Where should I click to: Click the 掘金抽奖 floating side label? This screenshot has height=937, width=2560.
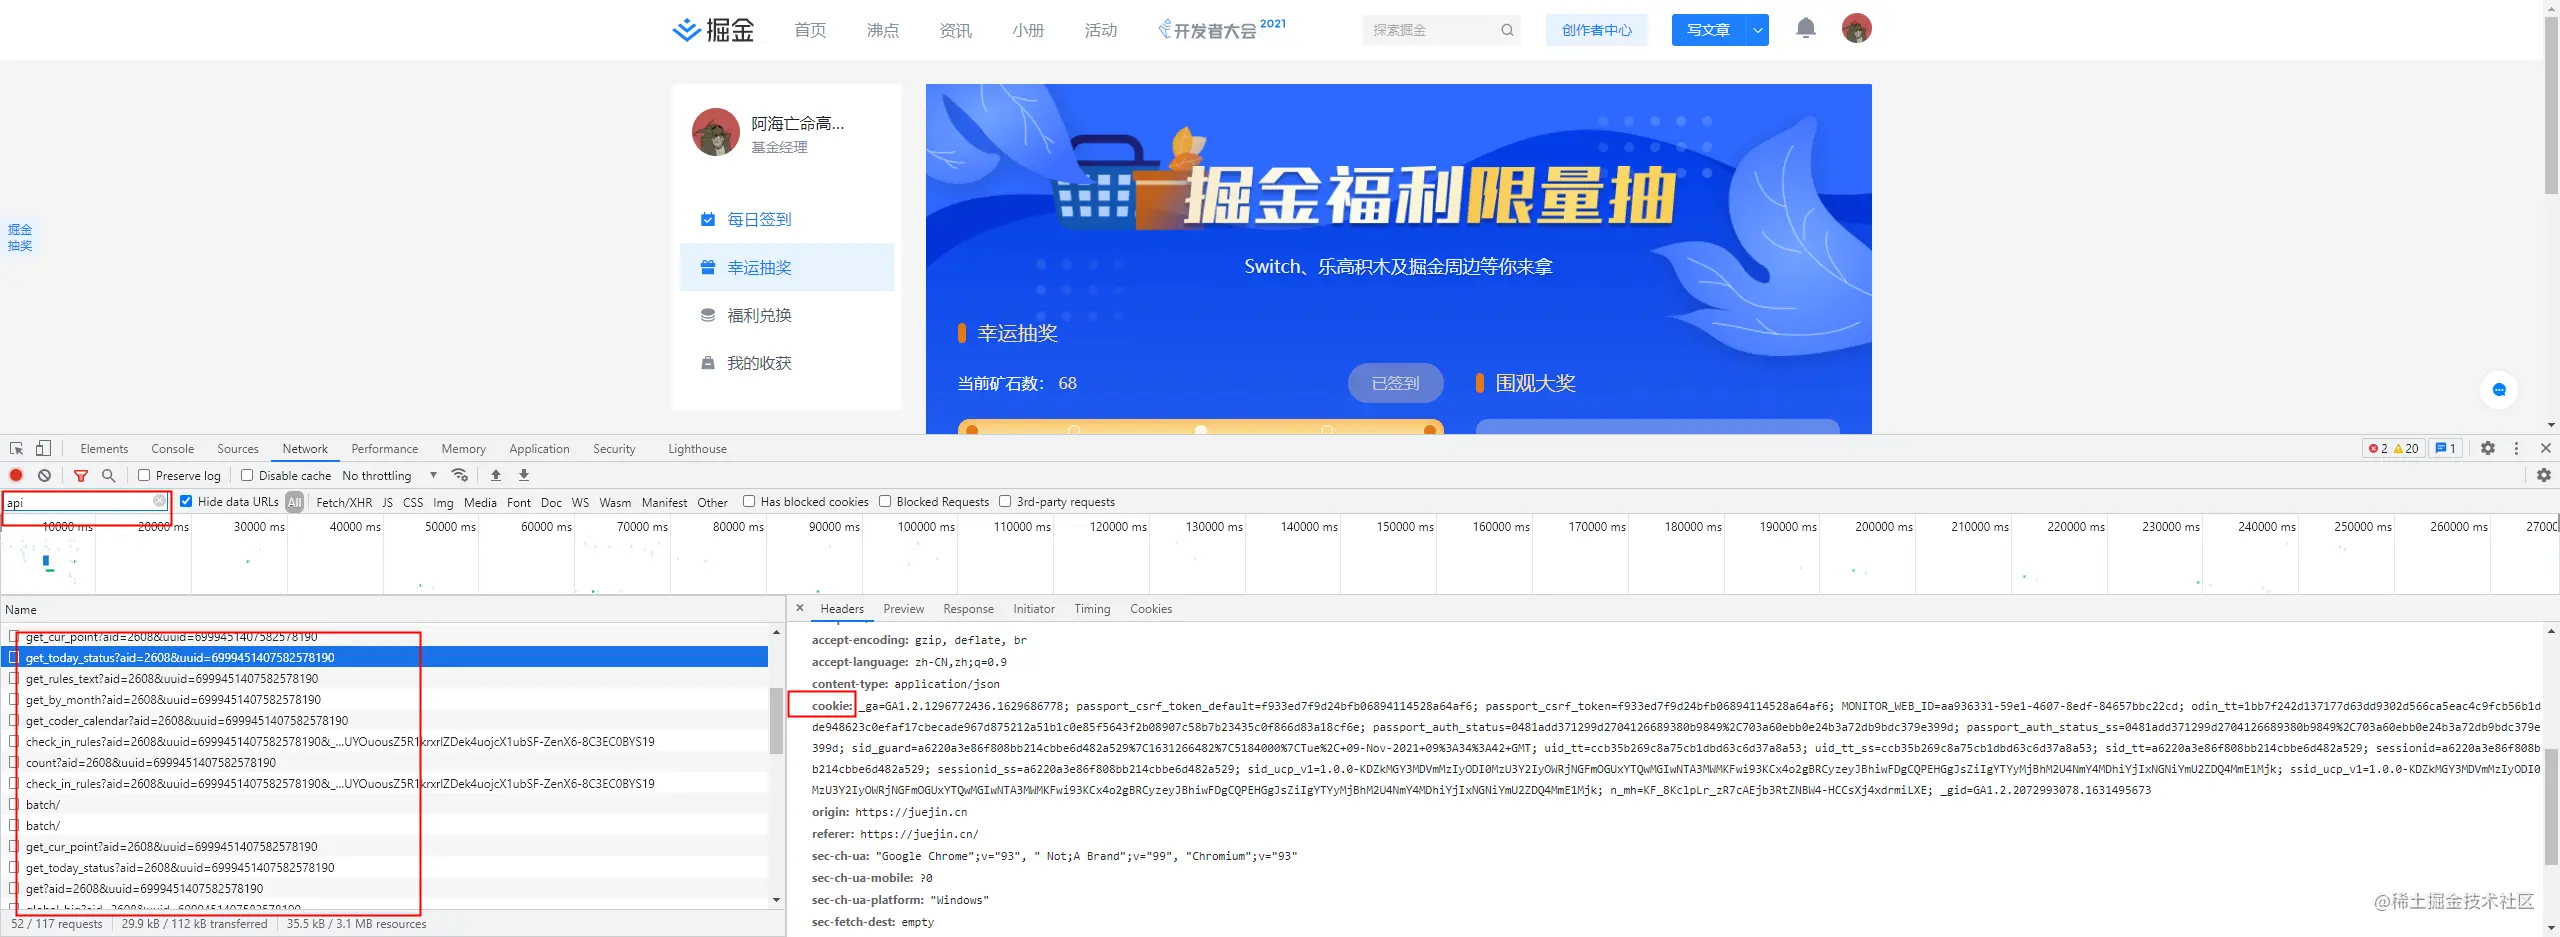point(20,237)
